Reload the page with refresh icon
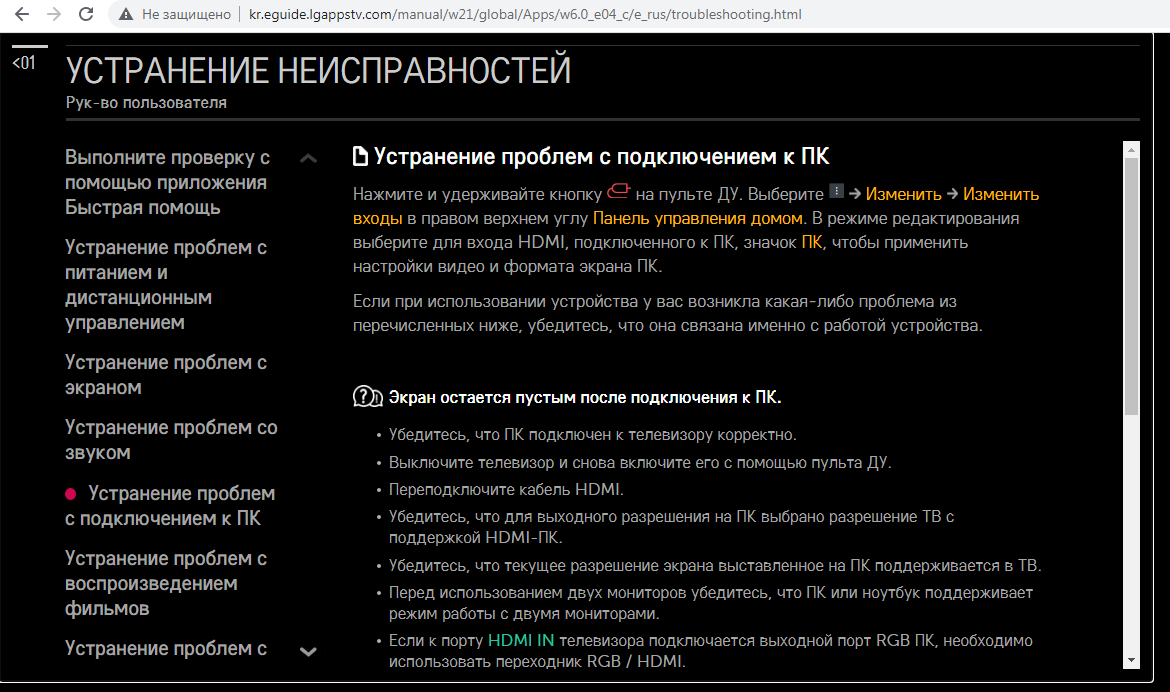1170x692 pixels. (87, 15)
